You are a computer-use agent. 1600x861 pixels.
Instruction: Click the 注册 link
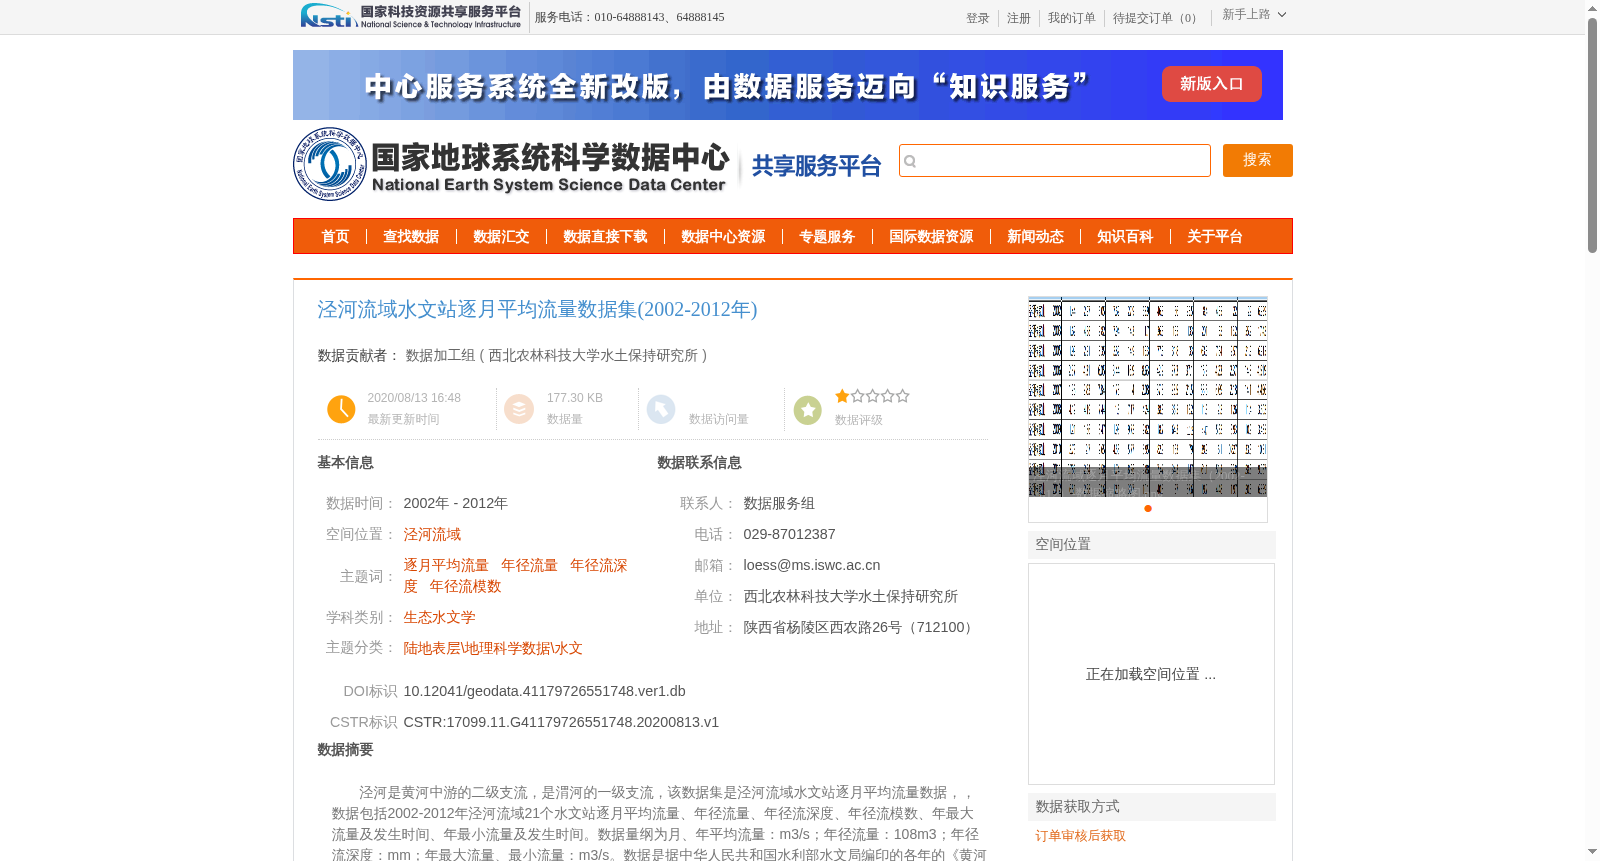click(x=1018, y=18)
